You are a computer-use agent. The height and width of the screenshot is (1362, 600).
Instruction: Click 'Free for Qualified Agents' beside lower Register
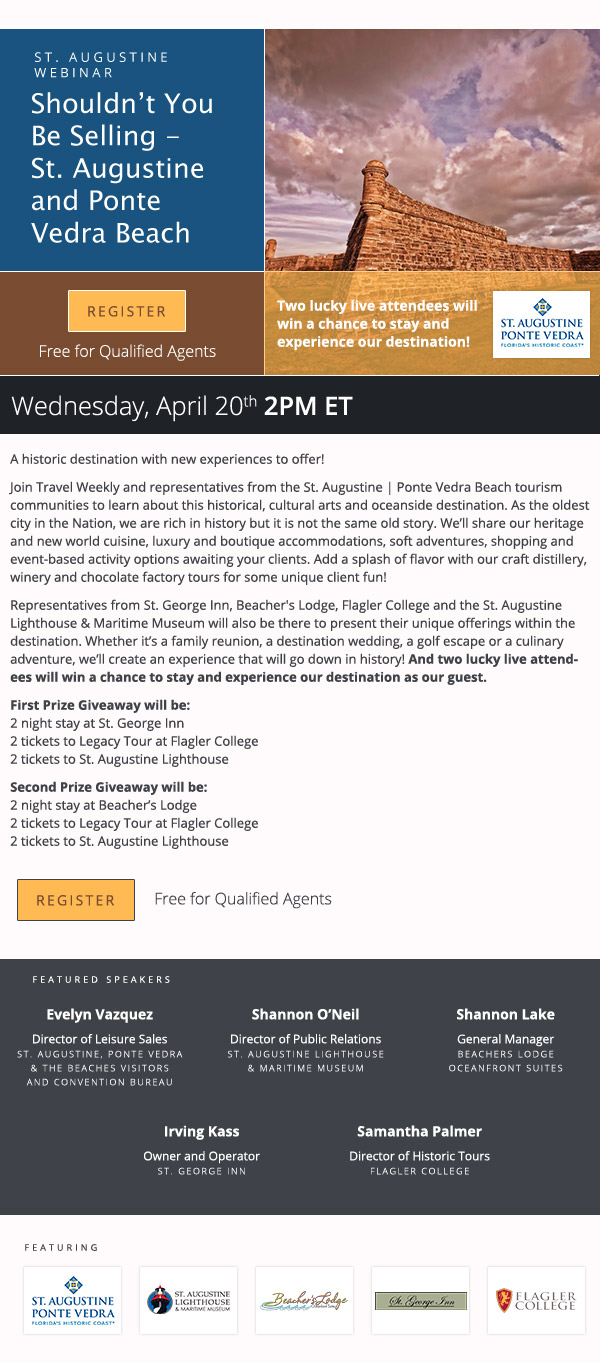click(243, 899)
